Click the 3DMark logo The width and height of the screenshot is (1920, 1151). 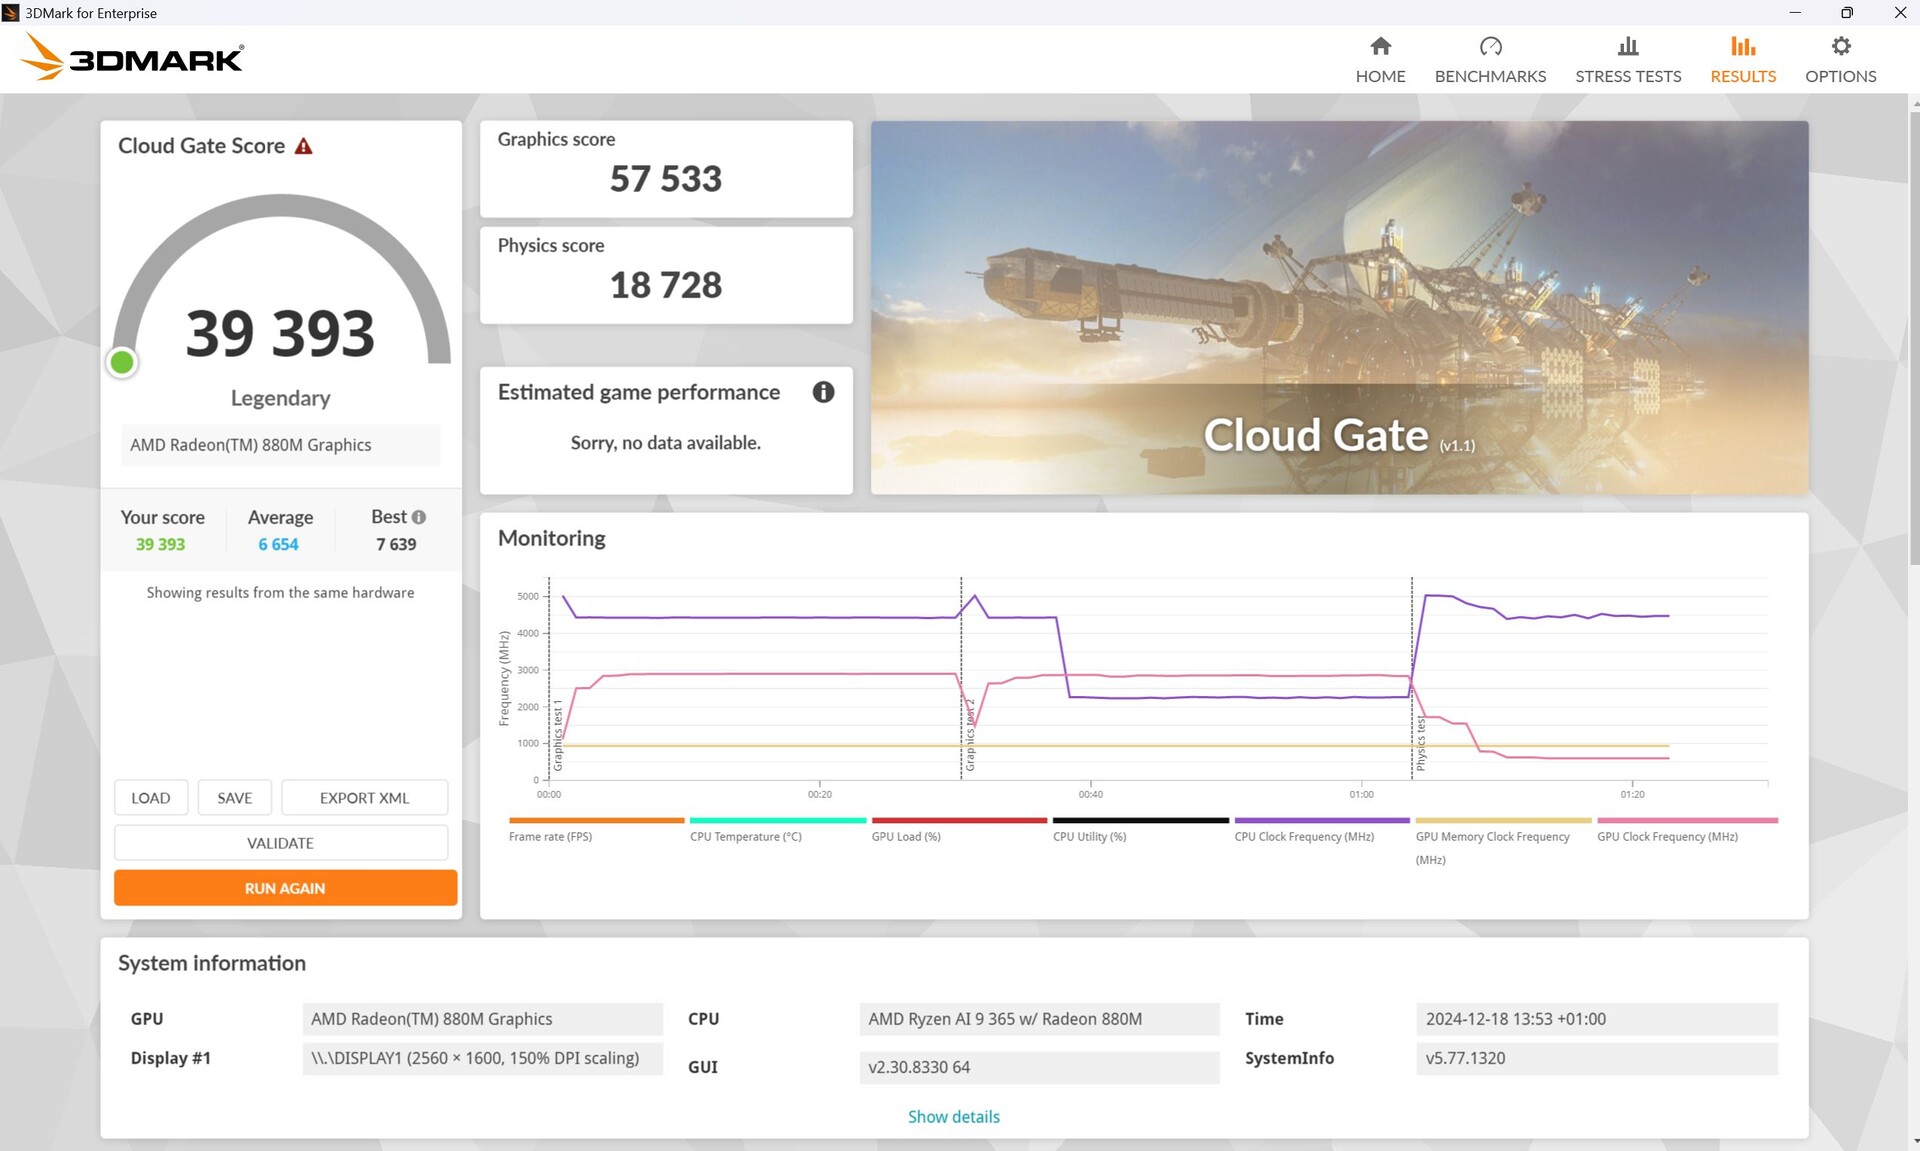132,58
